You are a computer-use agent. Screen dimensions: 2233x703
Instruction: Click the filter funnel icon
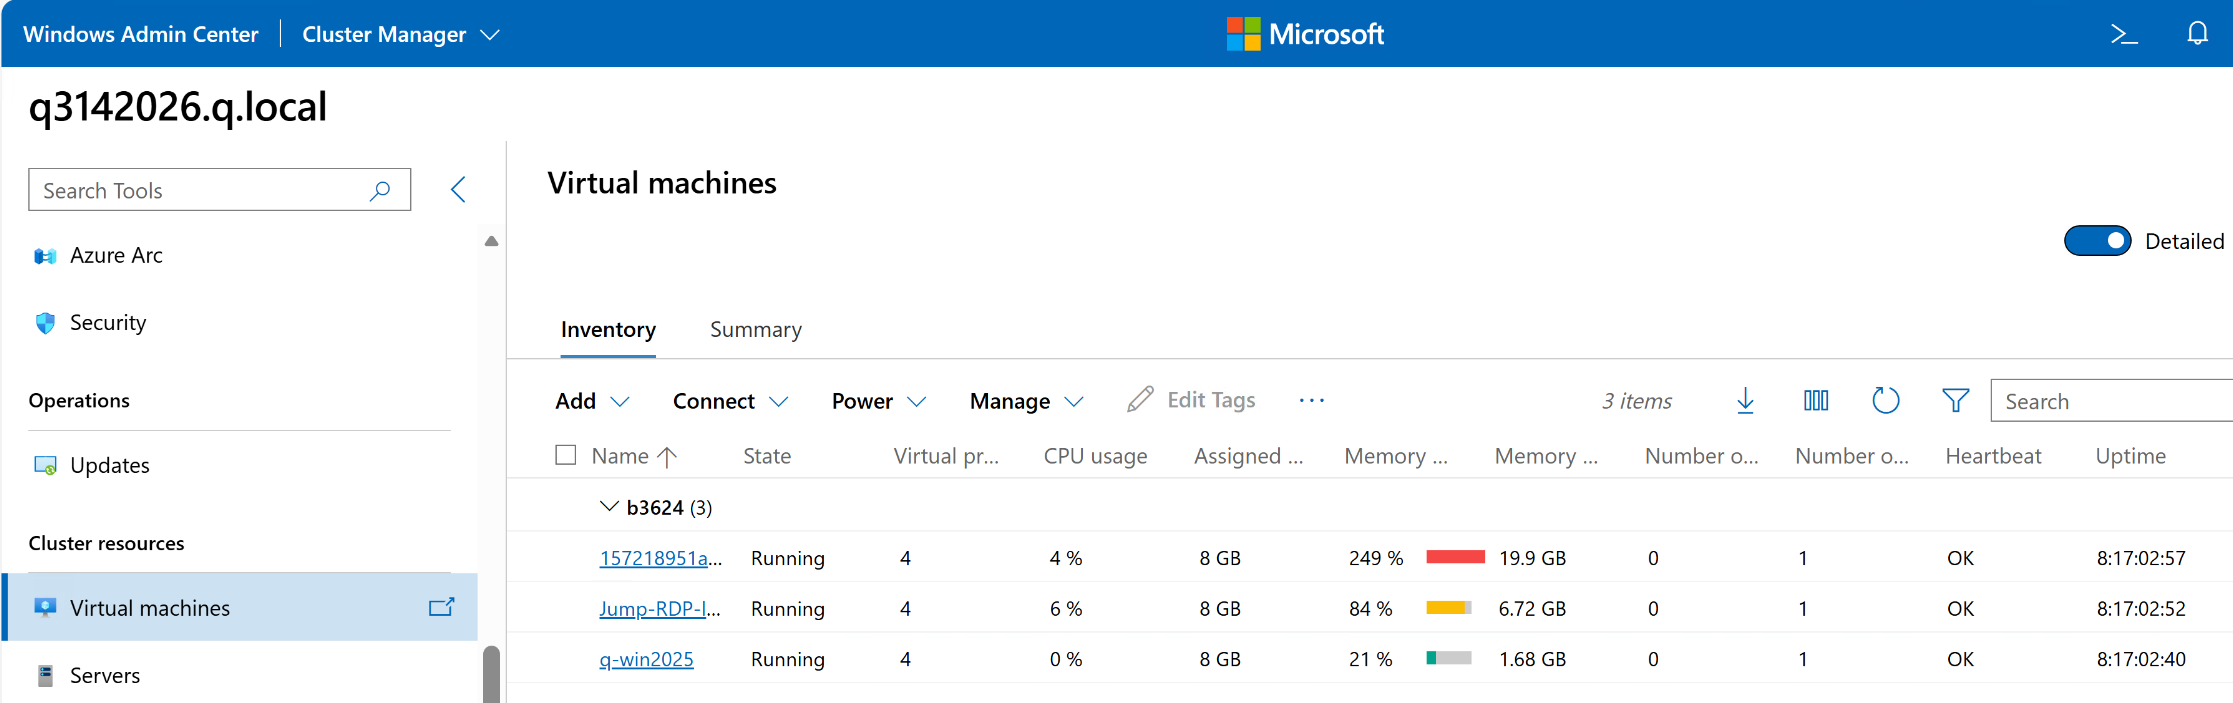(1955, 401)
